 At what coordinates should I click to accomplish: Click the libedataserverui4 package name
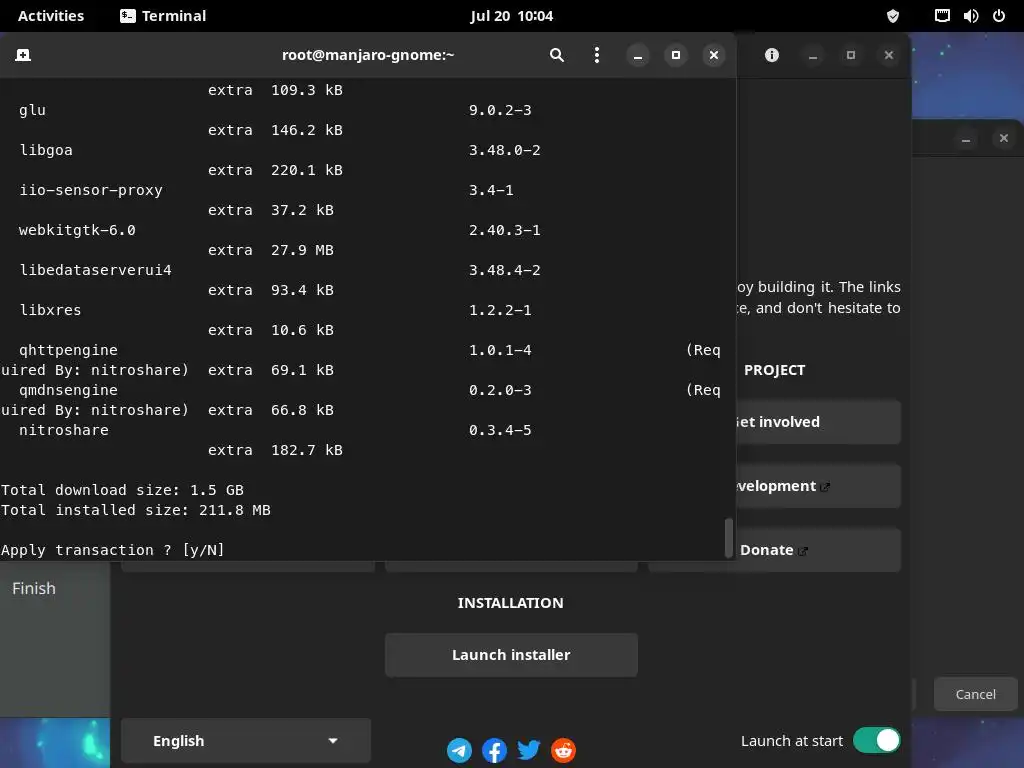point(95,270)
